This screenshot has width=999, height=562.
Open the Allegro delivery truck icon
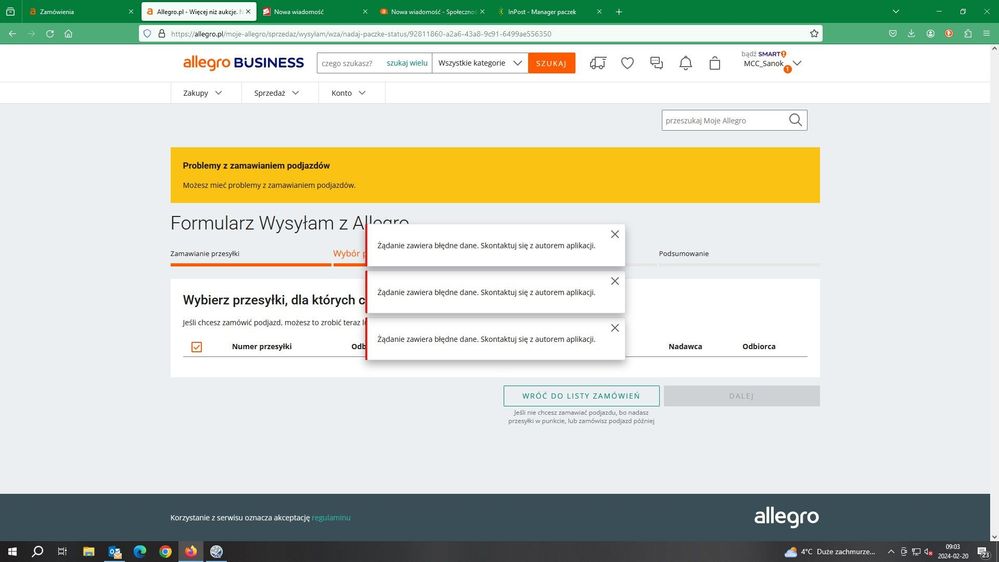pos(598,63)
